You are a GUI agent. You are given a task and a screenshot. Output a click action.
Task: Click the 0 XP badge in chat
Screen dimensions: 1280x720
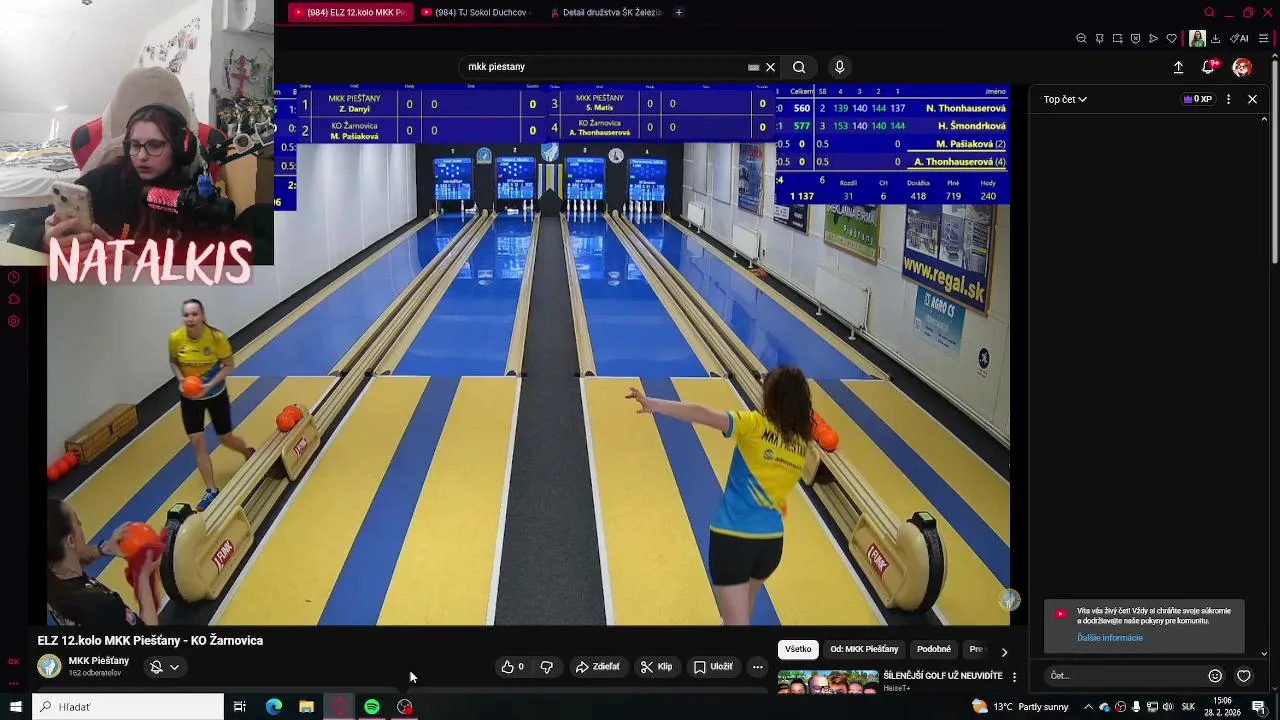pos(1197,99)
